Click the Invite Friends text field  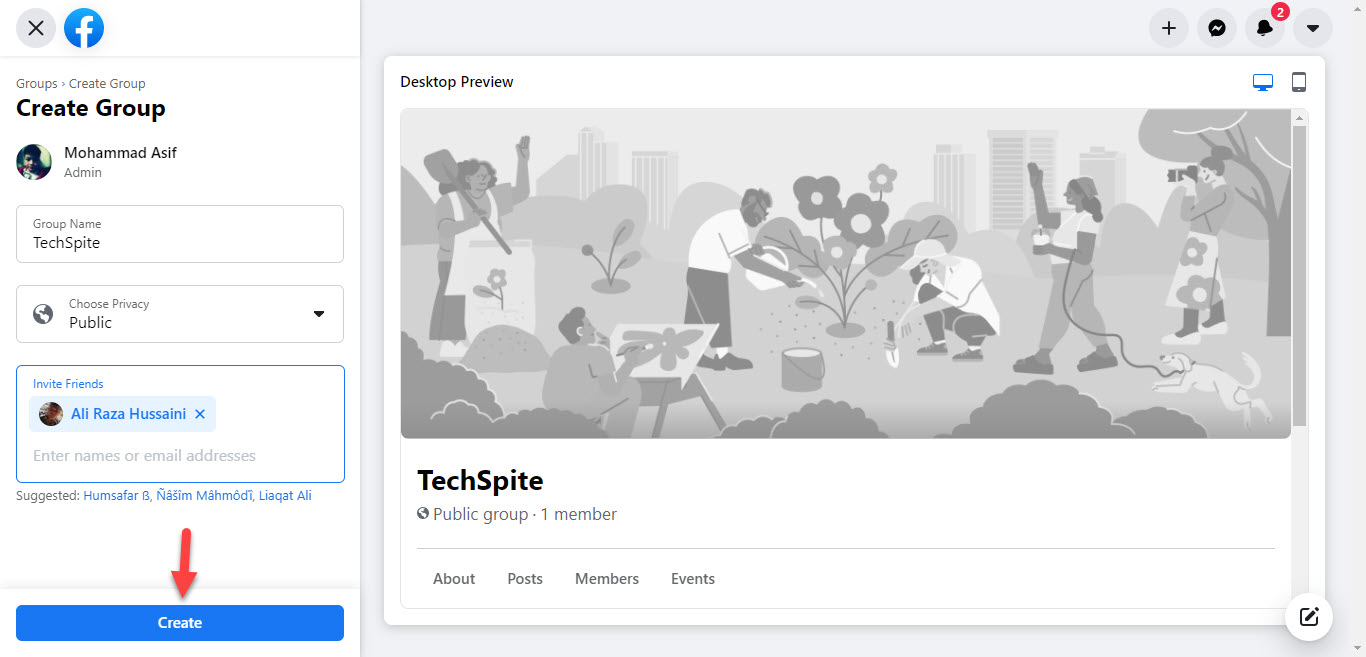click(180, 456)
